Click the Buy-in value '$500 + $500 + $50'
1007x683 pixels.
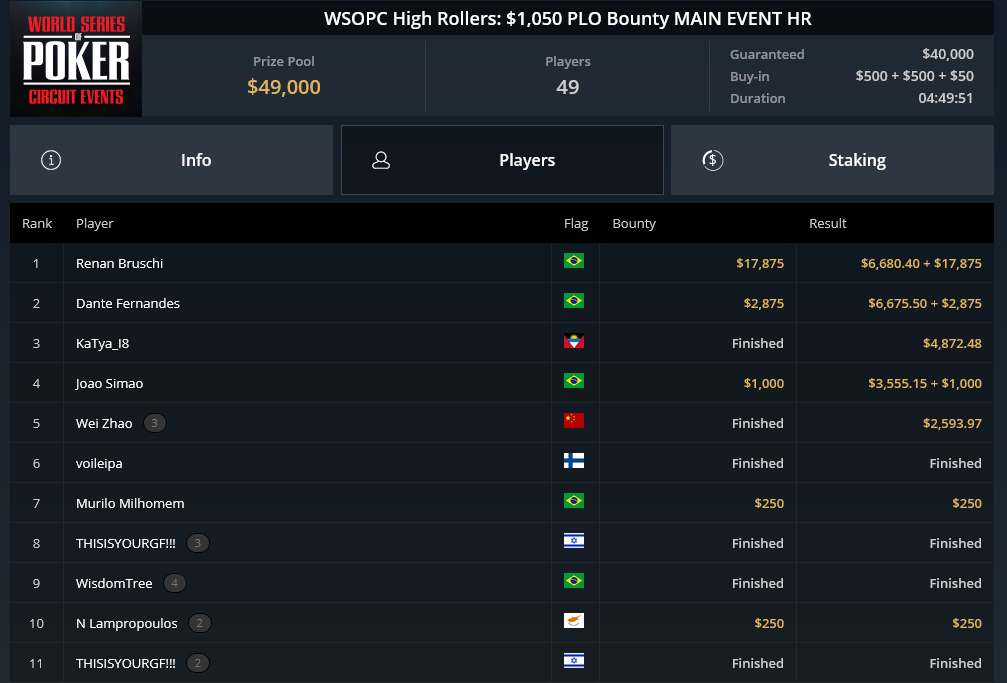click(x=915, y=76)
